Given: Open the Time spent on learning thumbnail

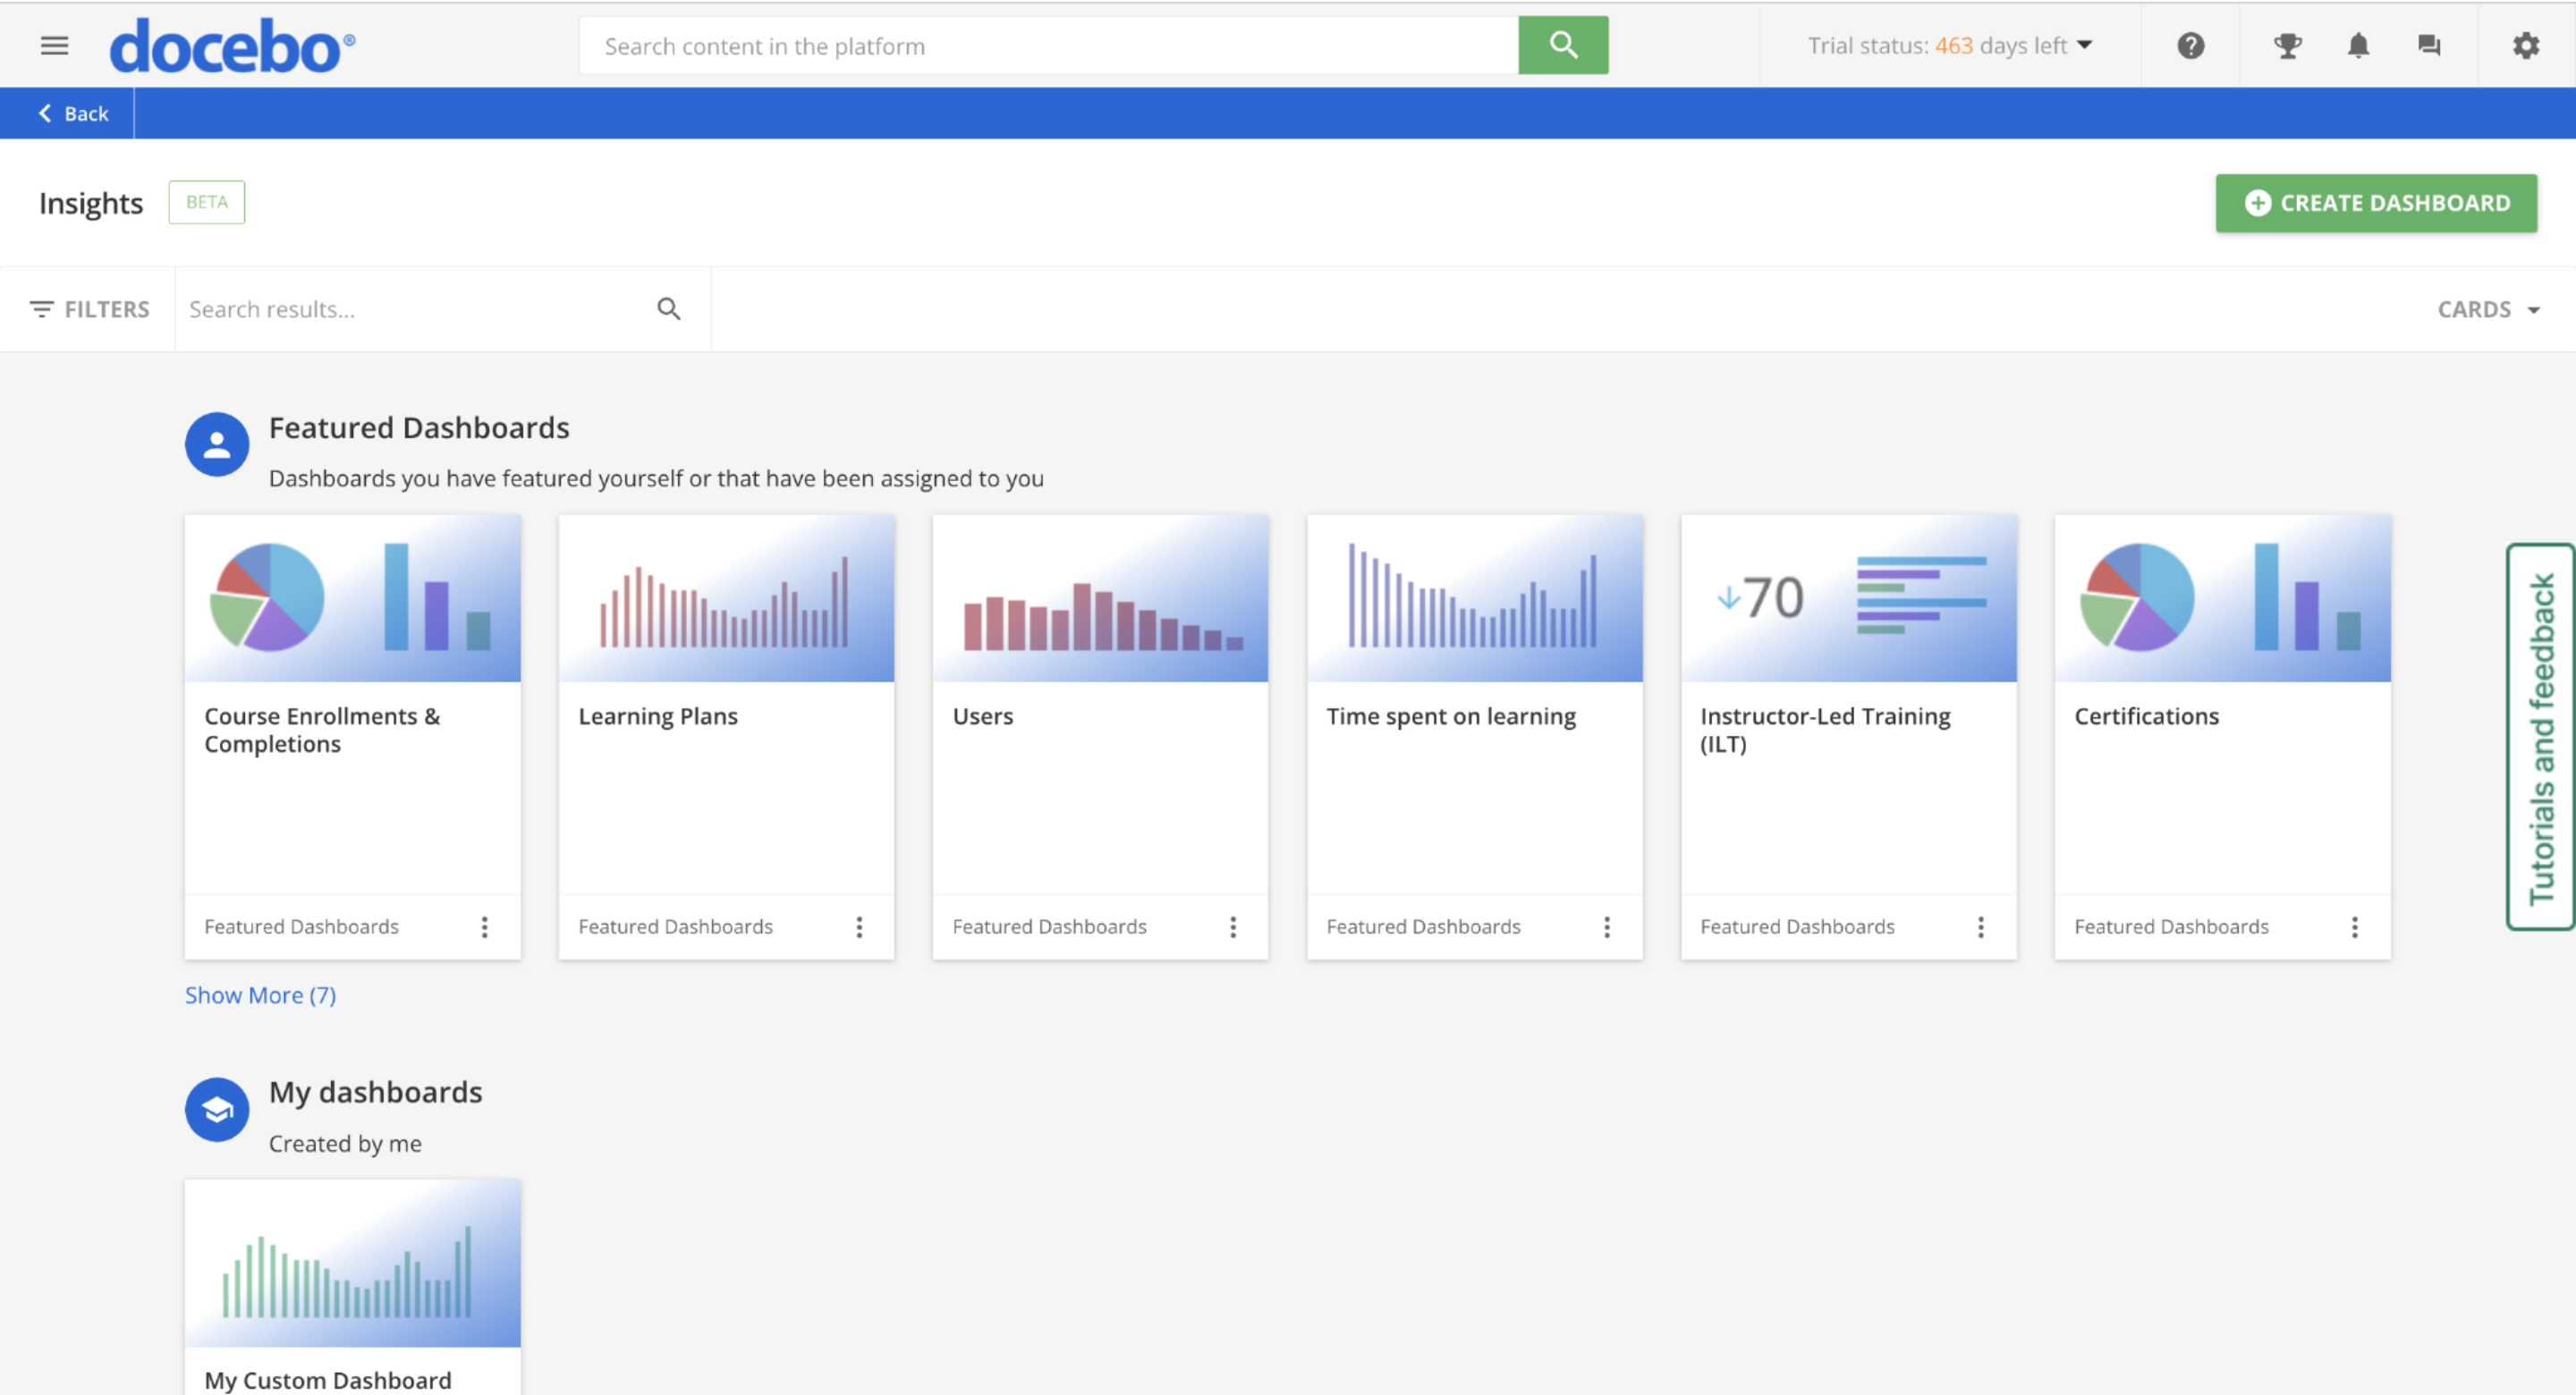Looking at the screenshot, I should [1473, 598].
